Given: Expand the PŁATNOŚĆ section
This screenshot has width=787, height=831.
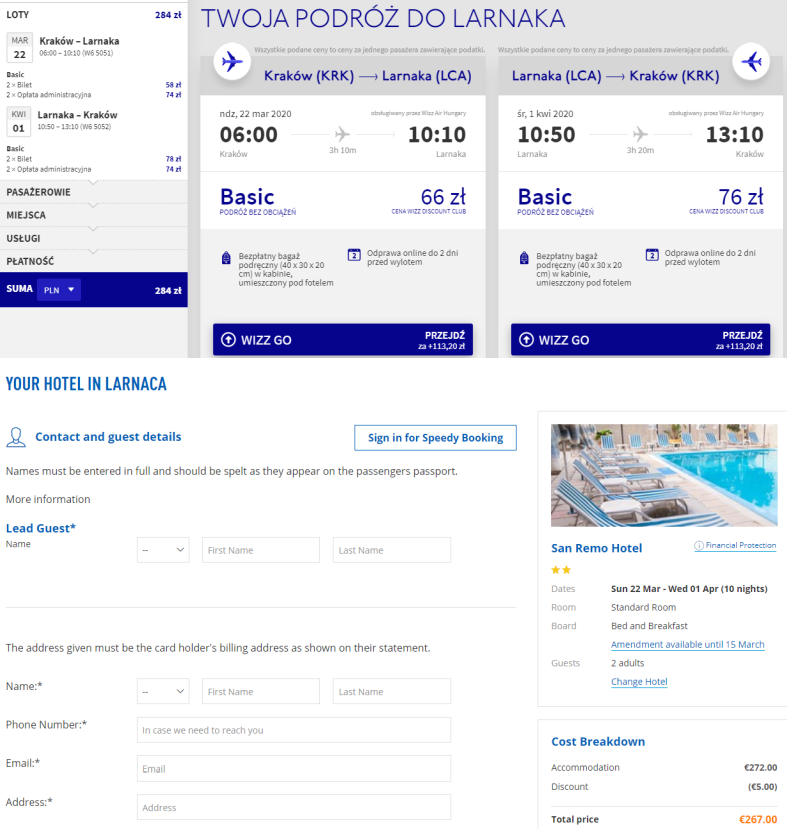Looking at the screenshot, I should point(94,261).
